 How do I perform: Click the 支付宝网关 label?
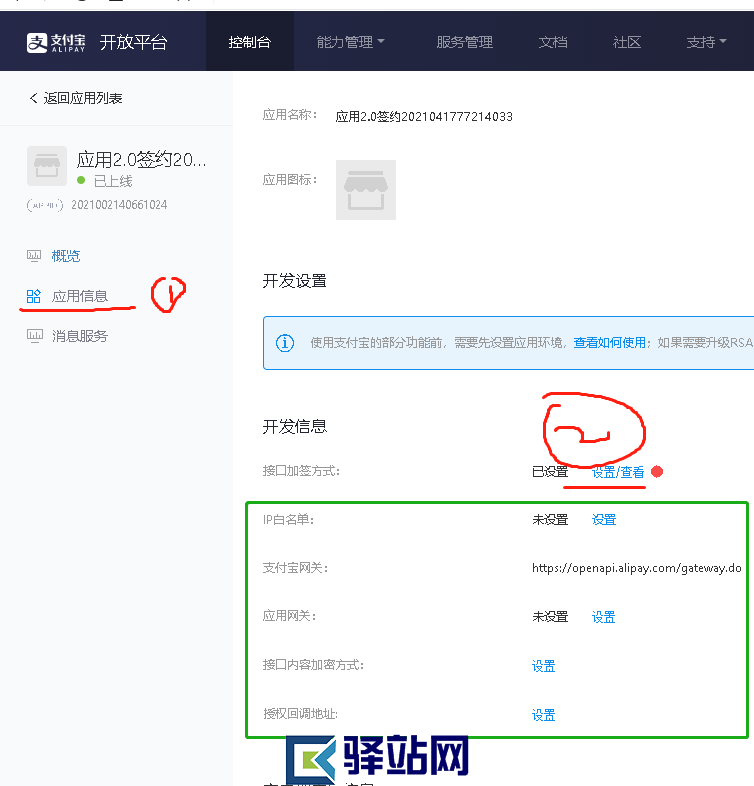click(x=295, y=568)
